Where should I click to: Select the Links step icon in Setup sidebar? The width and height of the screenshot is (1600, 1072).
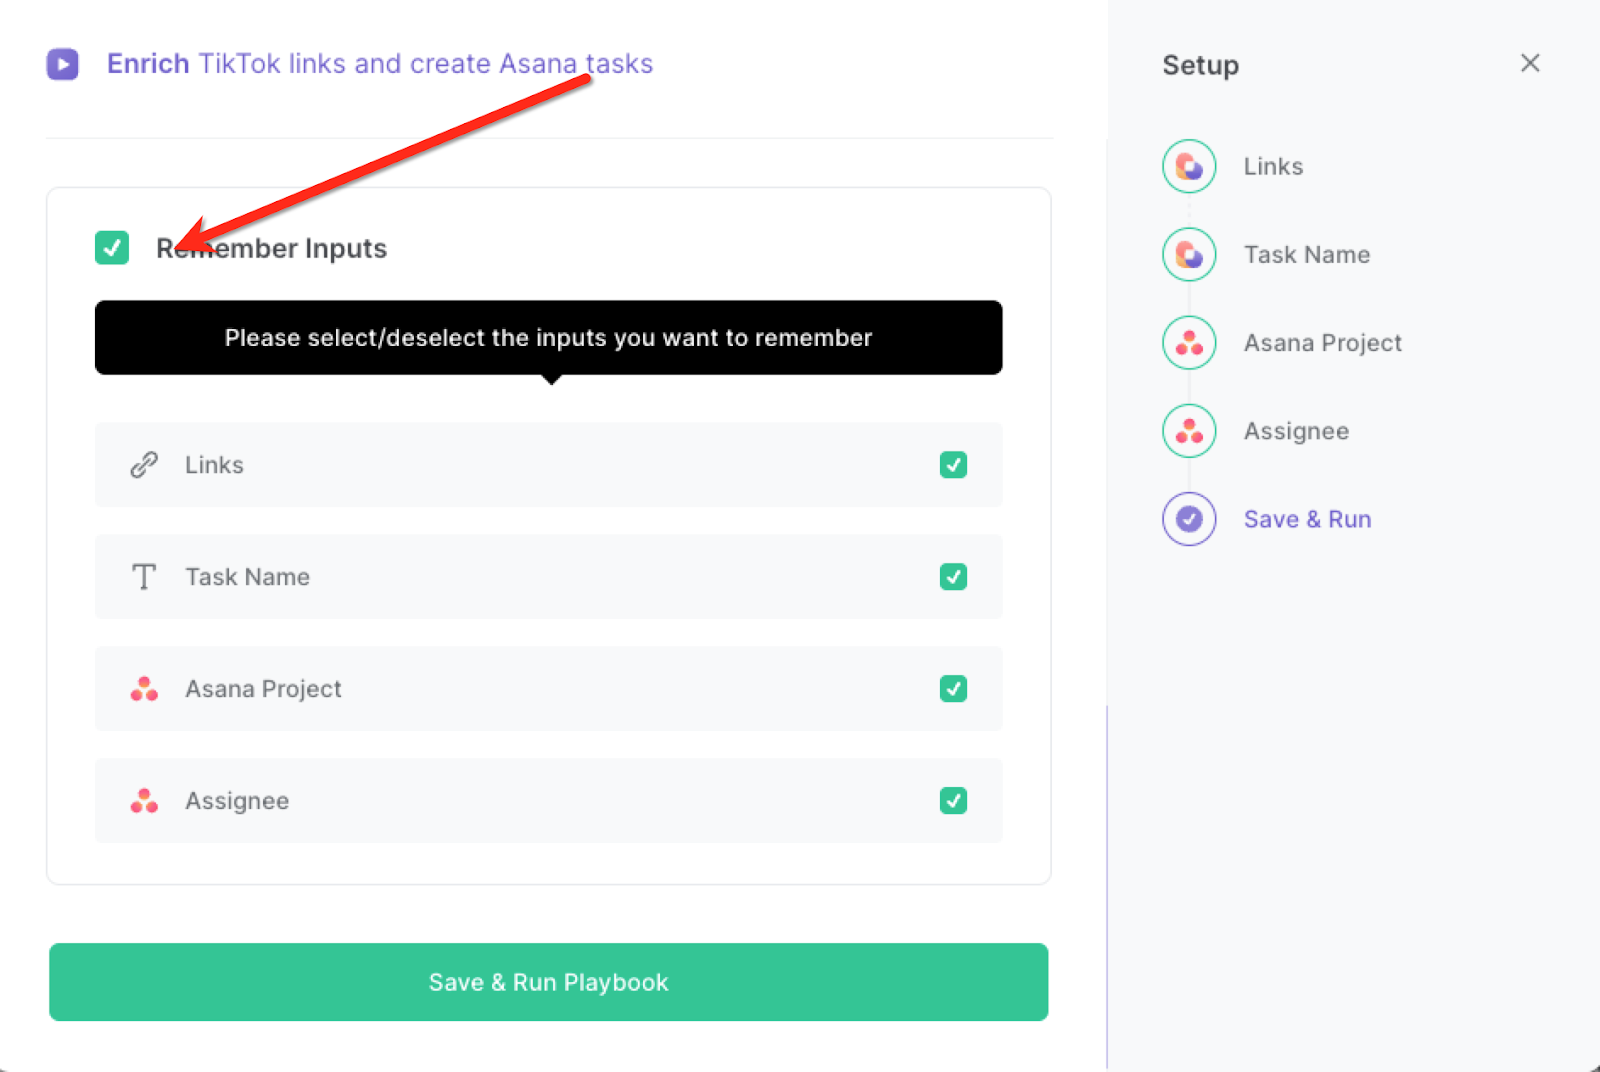pos(1188,166)
